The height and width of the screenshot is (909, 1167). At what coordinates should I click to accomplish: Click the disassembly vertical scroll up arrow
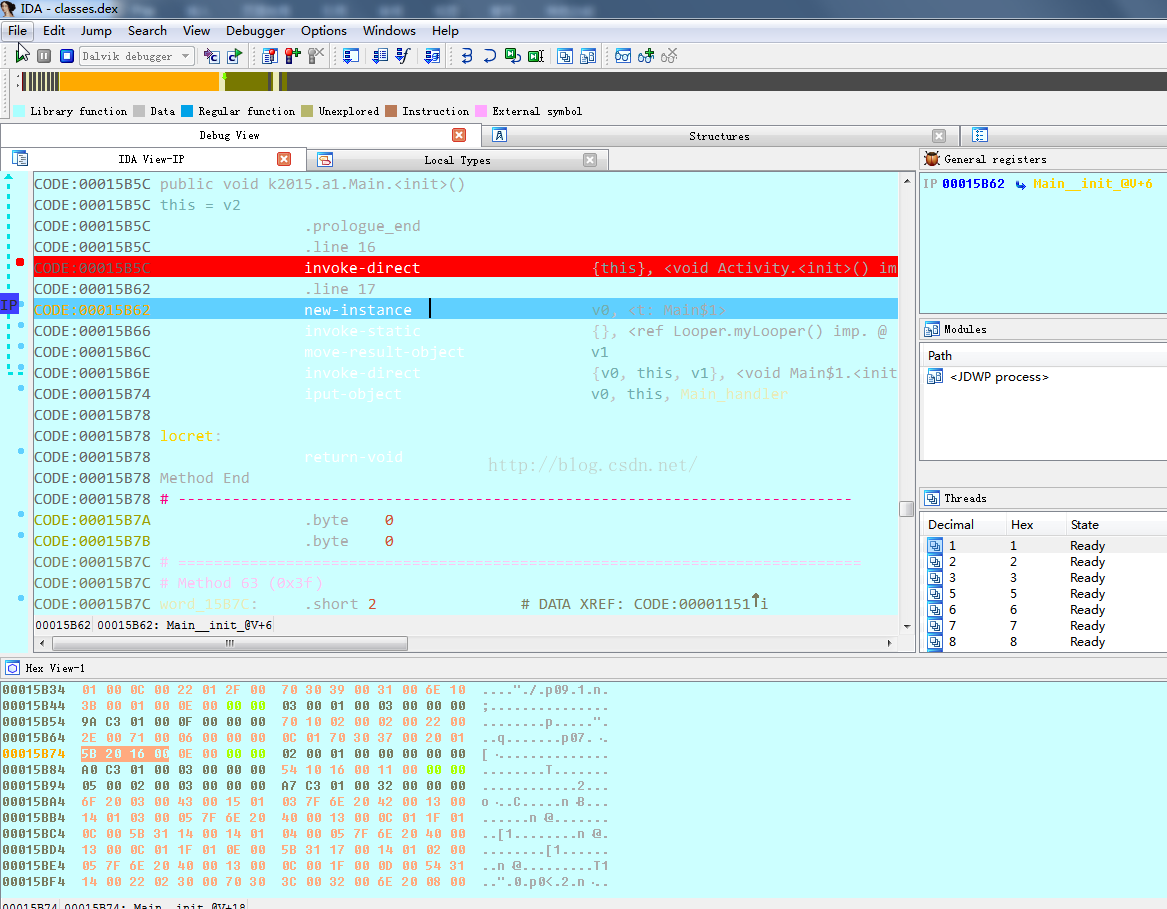[907, 181]
